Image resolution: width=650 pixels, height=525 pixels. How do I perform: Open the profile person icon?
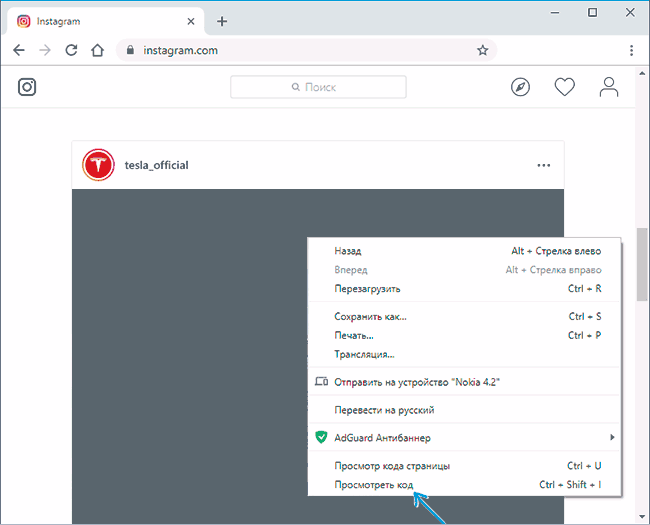[609, 87]
